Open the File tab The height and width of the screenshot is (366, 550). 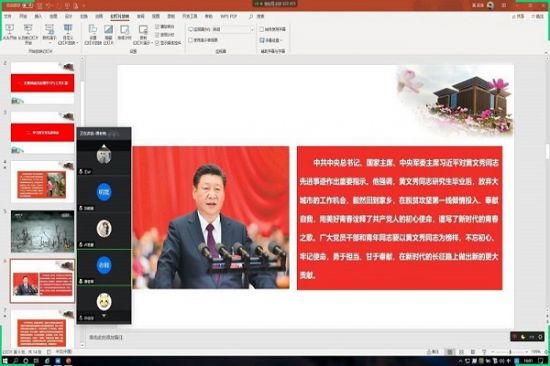click(x=8, y=16)
